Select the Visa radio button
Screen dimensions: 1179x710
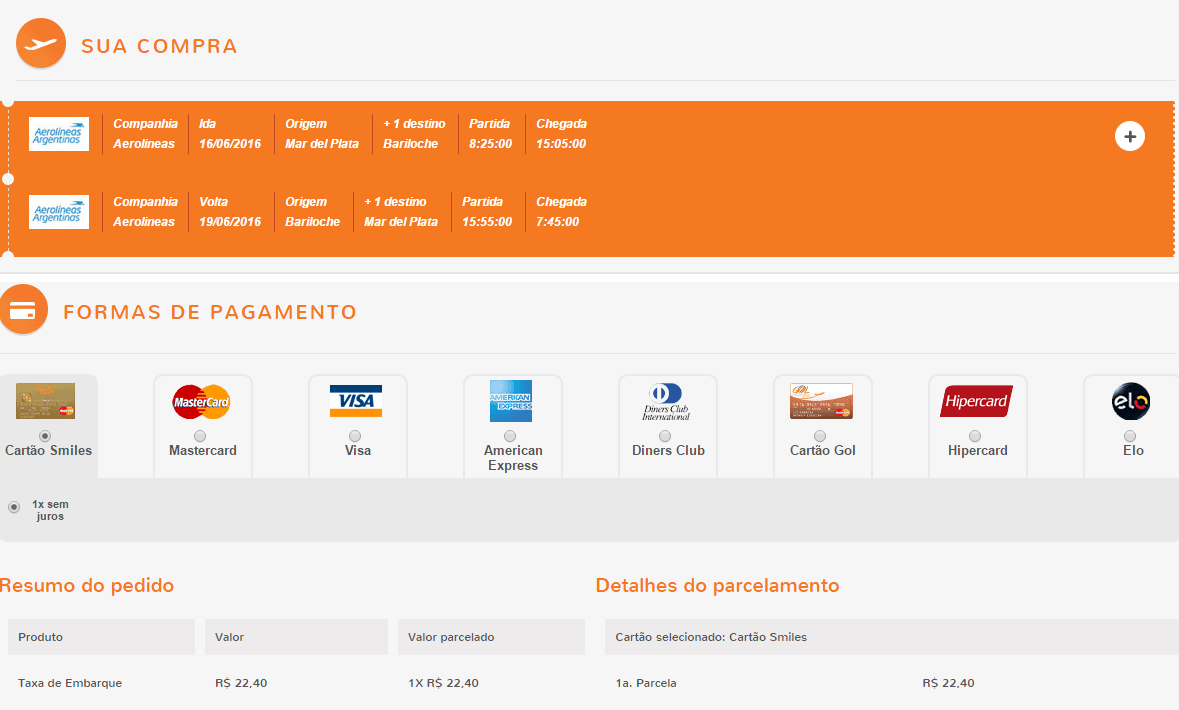tap(355, 436)
